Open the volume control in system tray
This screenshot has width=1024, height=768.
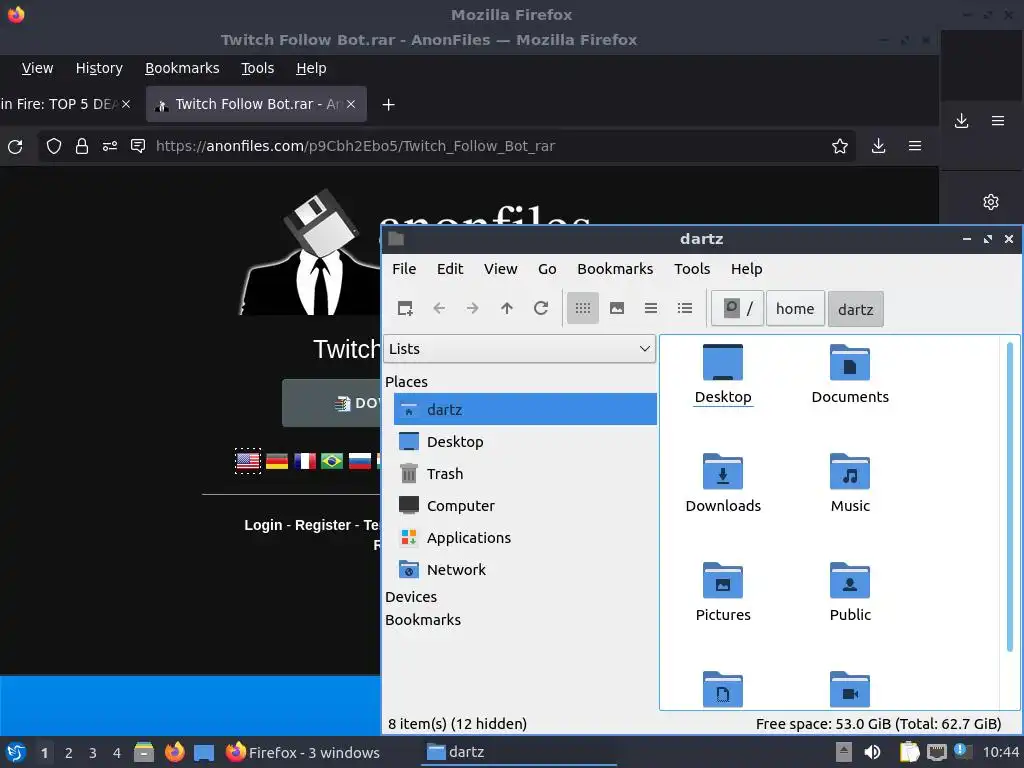pos(872,752)
